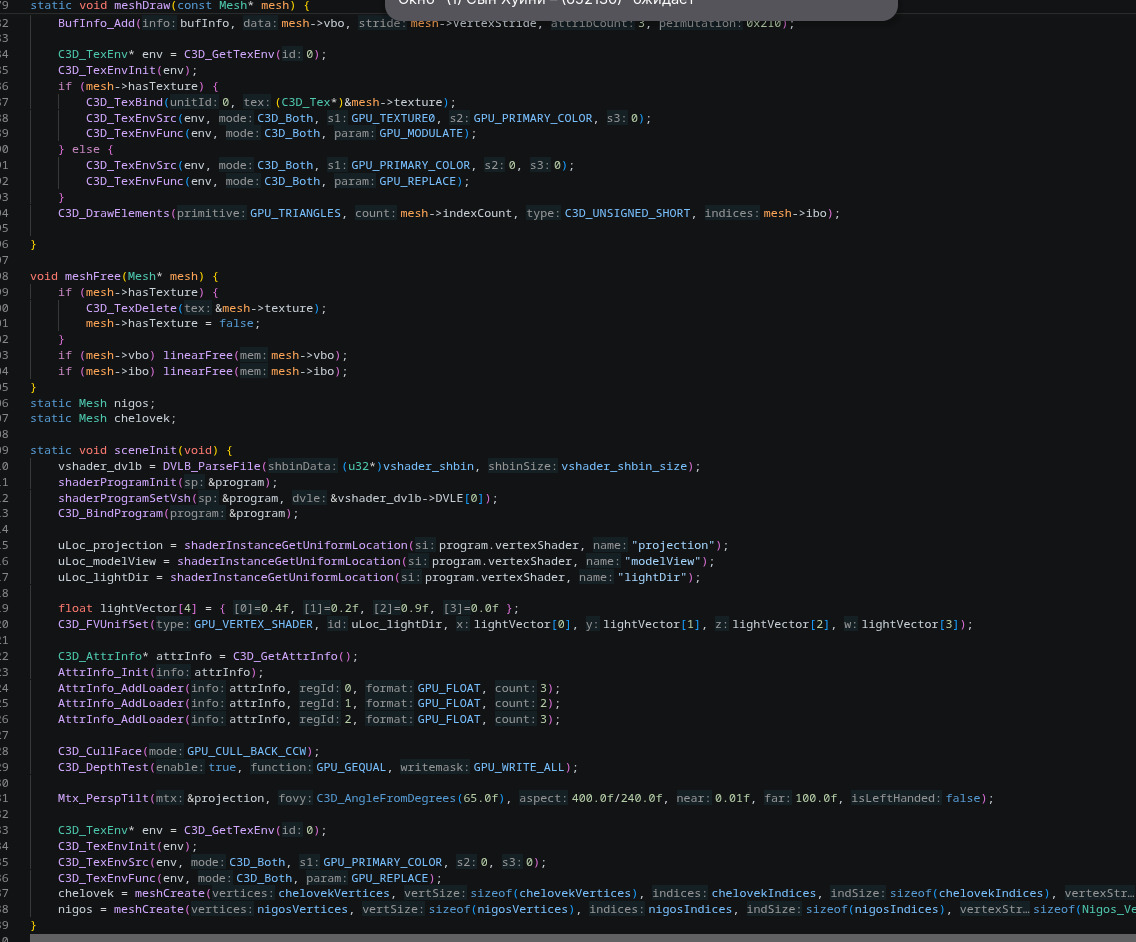
Task: Click meshCreate on the nigos line
Action: (x=149, y=909)
